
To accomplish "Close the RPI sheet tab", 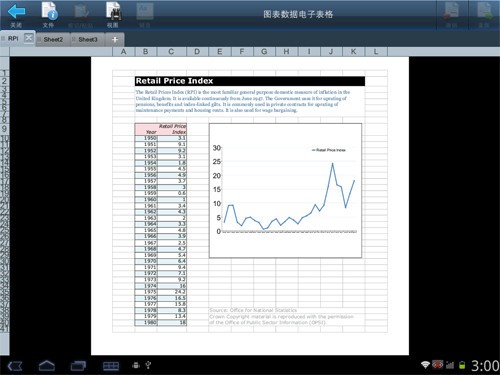I will point(29,38).
